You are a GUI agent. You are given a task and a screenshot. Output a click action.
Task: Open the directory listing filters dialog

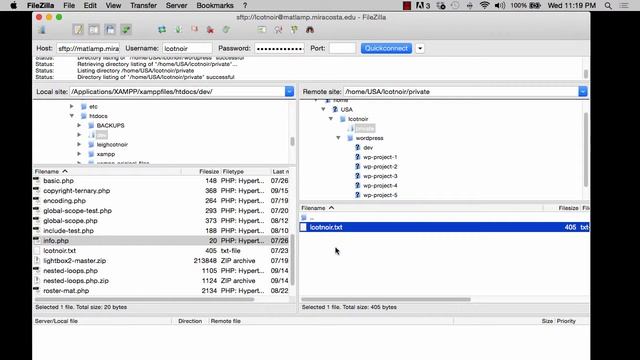tap(262, 30)
